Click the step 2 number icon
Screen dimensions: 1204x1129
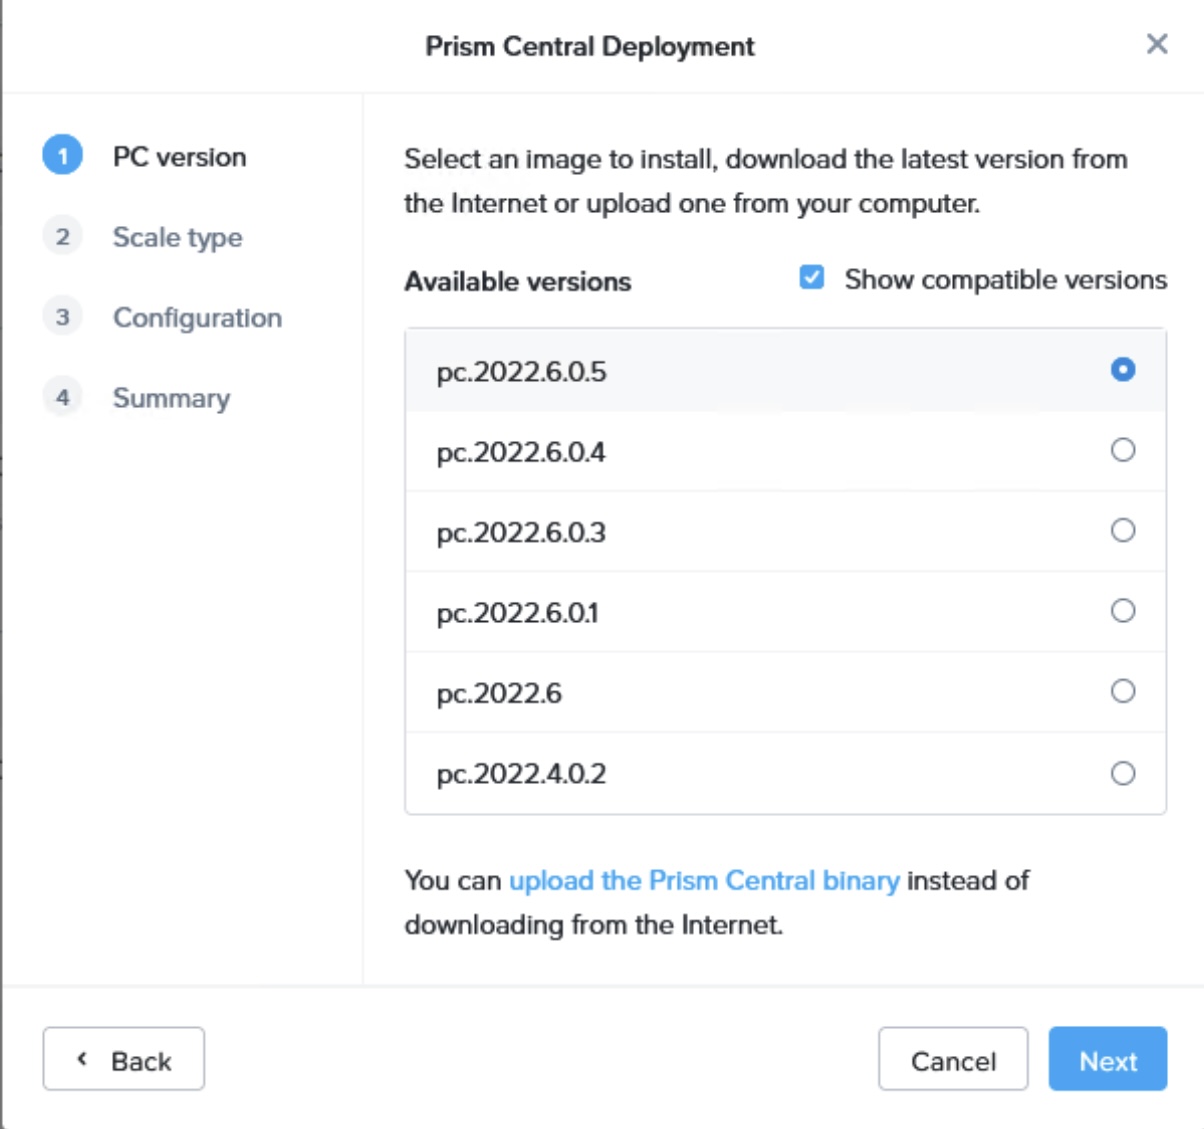pos(62,237)
